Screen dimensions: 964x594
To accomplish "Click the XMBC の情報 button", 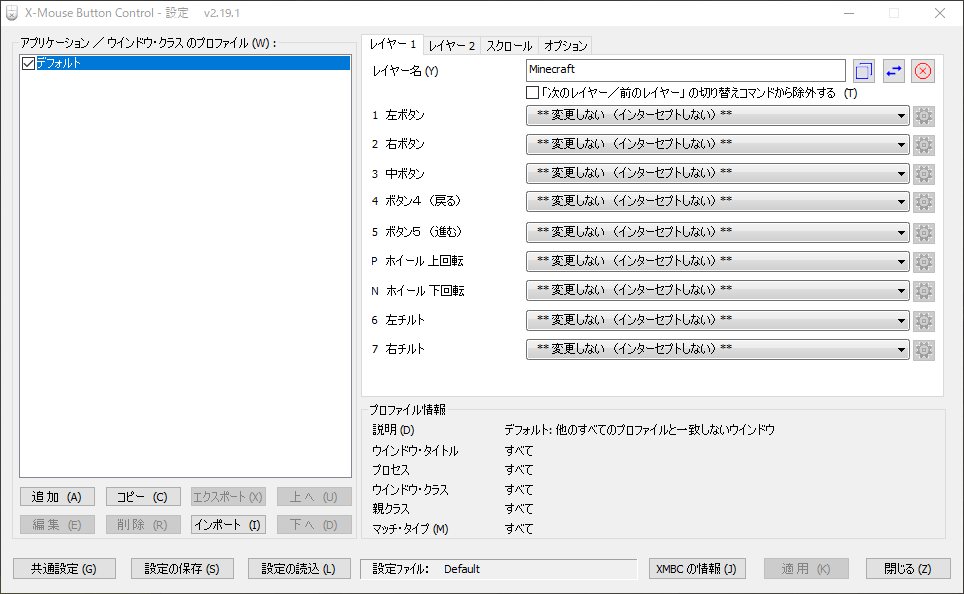I will pos(697,568).
